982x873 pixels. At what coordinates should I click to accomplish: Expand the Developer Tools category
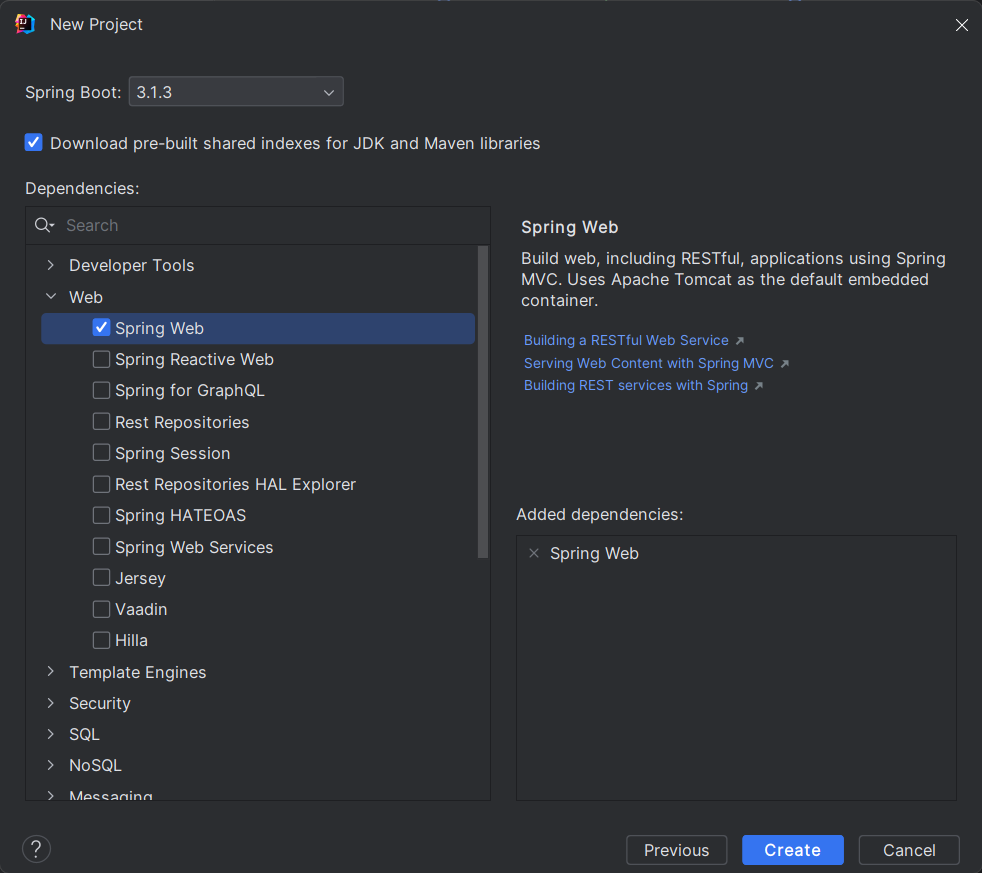[51, 266]
